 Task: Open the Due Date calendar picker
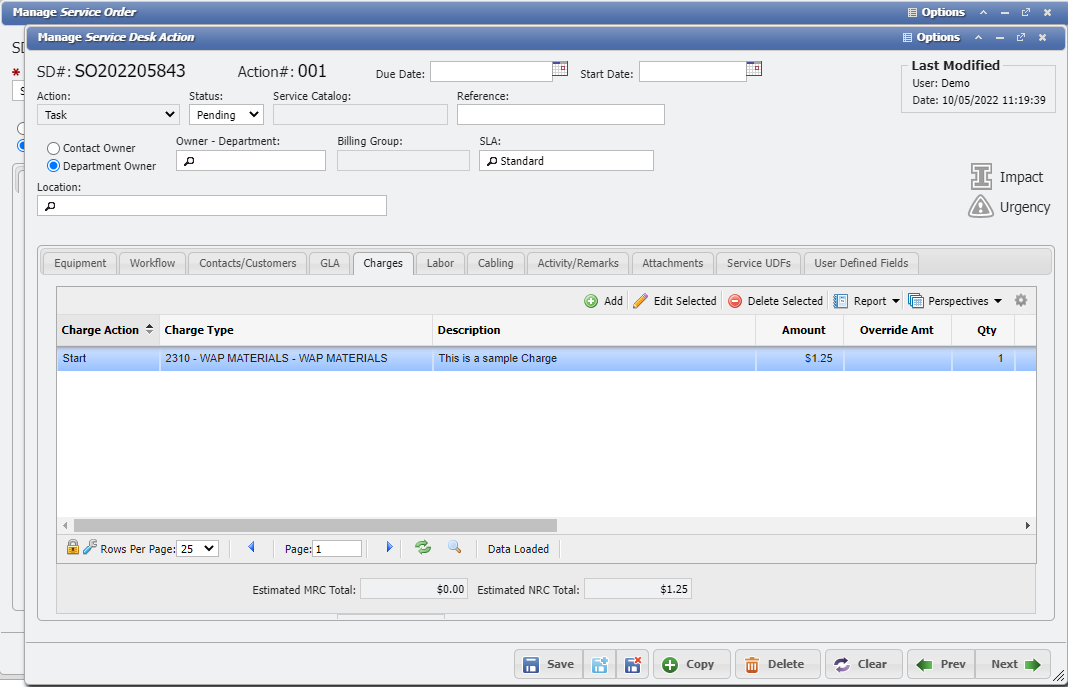(559, 70)
